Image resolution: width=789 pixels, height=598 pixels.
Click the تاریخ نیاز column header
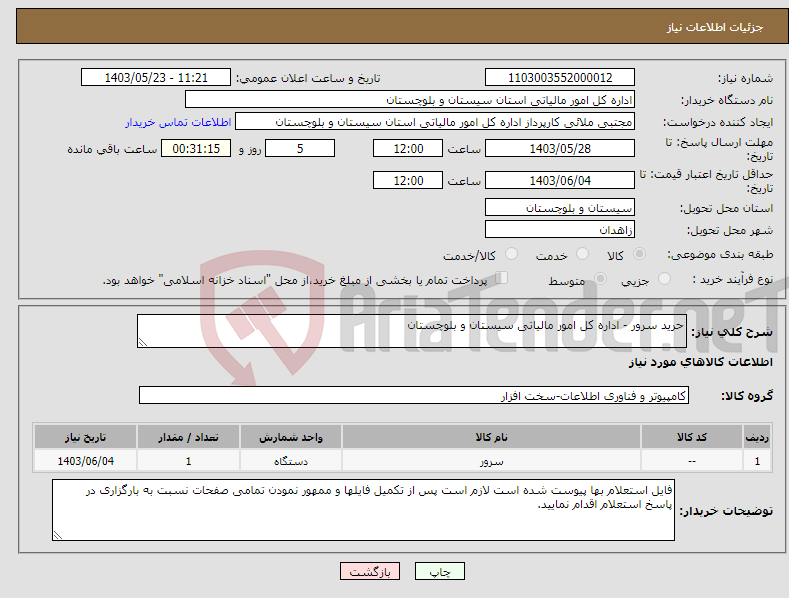click(x=86, y=437)
